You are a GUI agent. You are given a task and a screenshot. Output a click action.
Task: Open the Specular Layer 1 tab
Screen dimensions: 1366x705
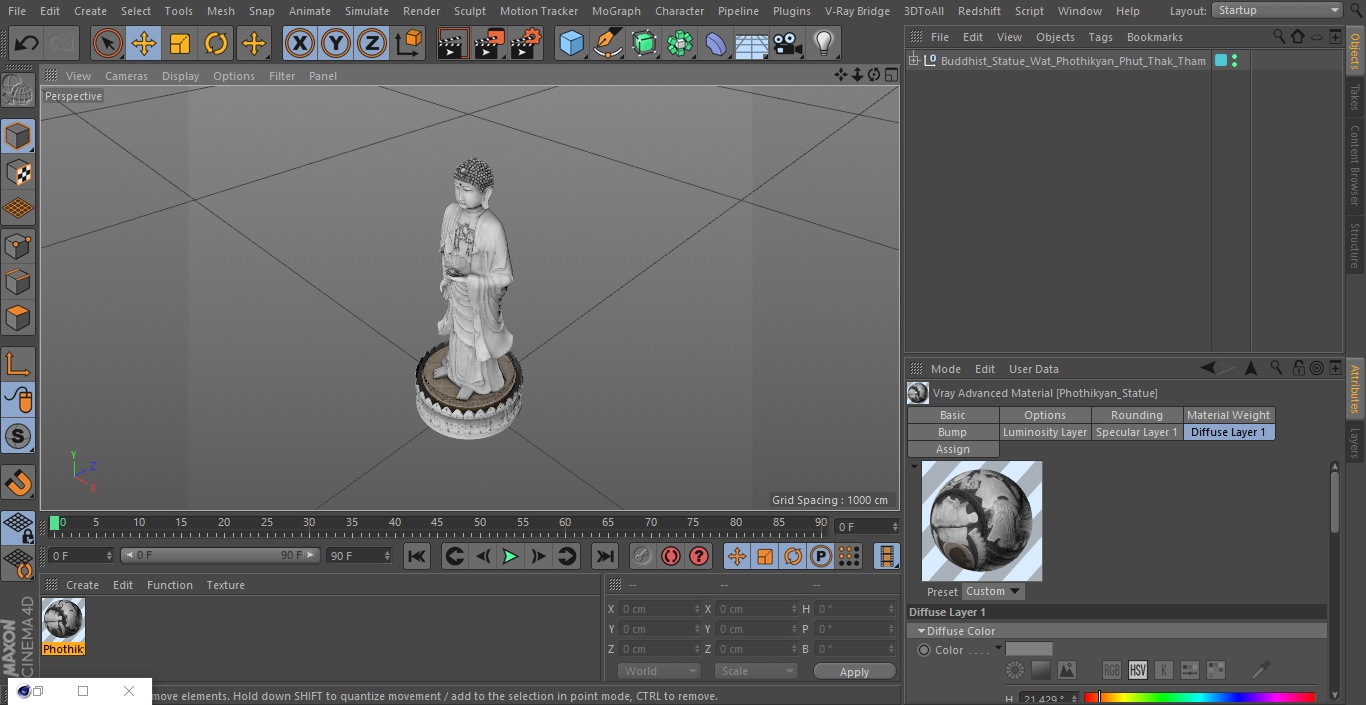tap(1137, 432)
